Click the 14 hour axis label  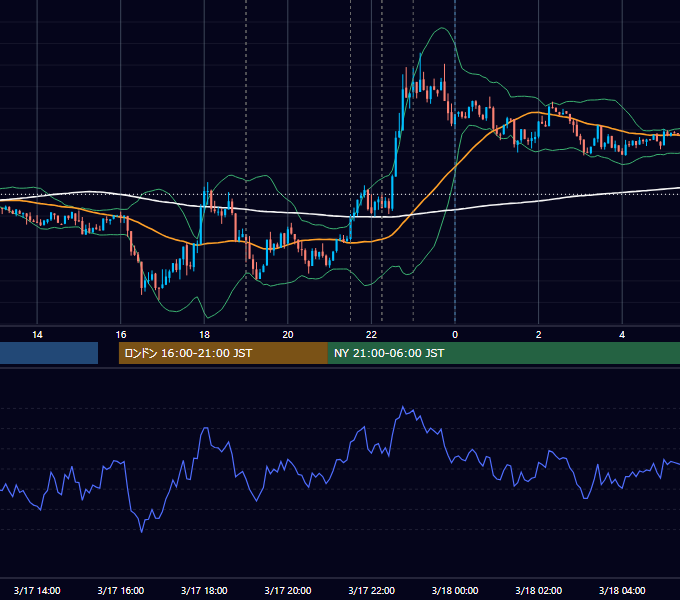tap(37, 335)
